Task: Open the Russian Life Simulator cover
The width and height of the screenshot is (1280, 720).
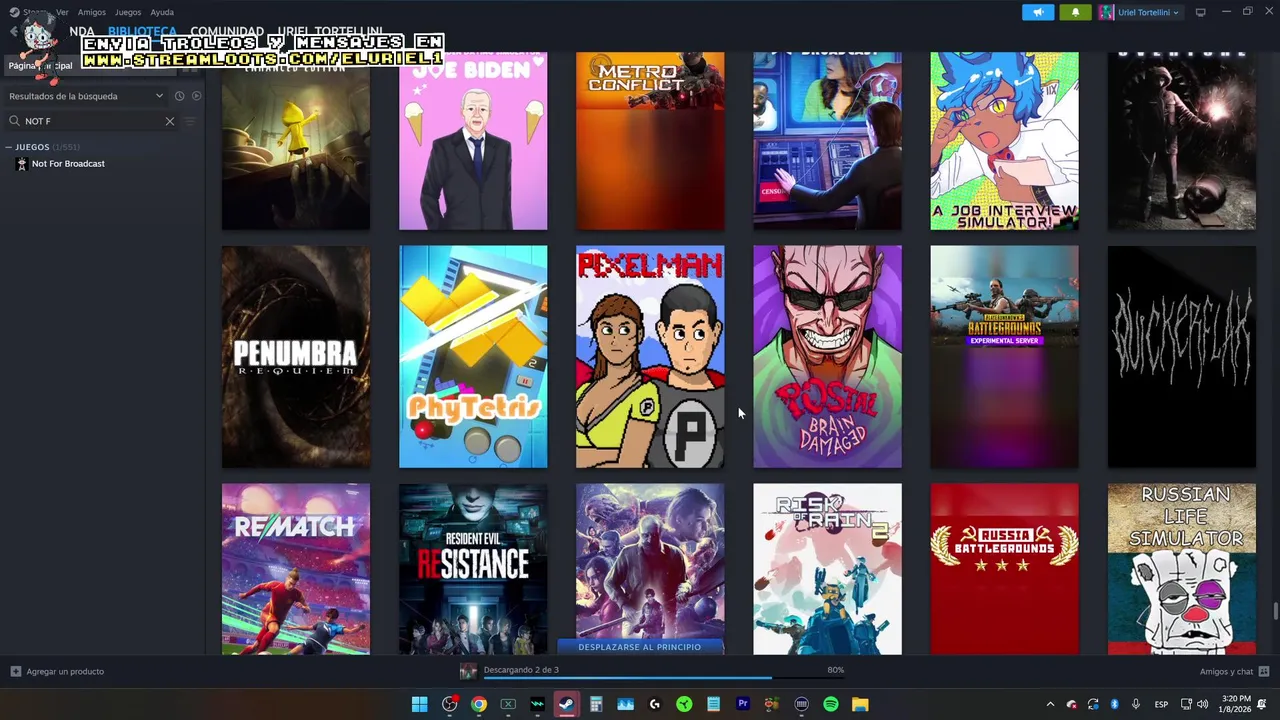Action: 1181,569
